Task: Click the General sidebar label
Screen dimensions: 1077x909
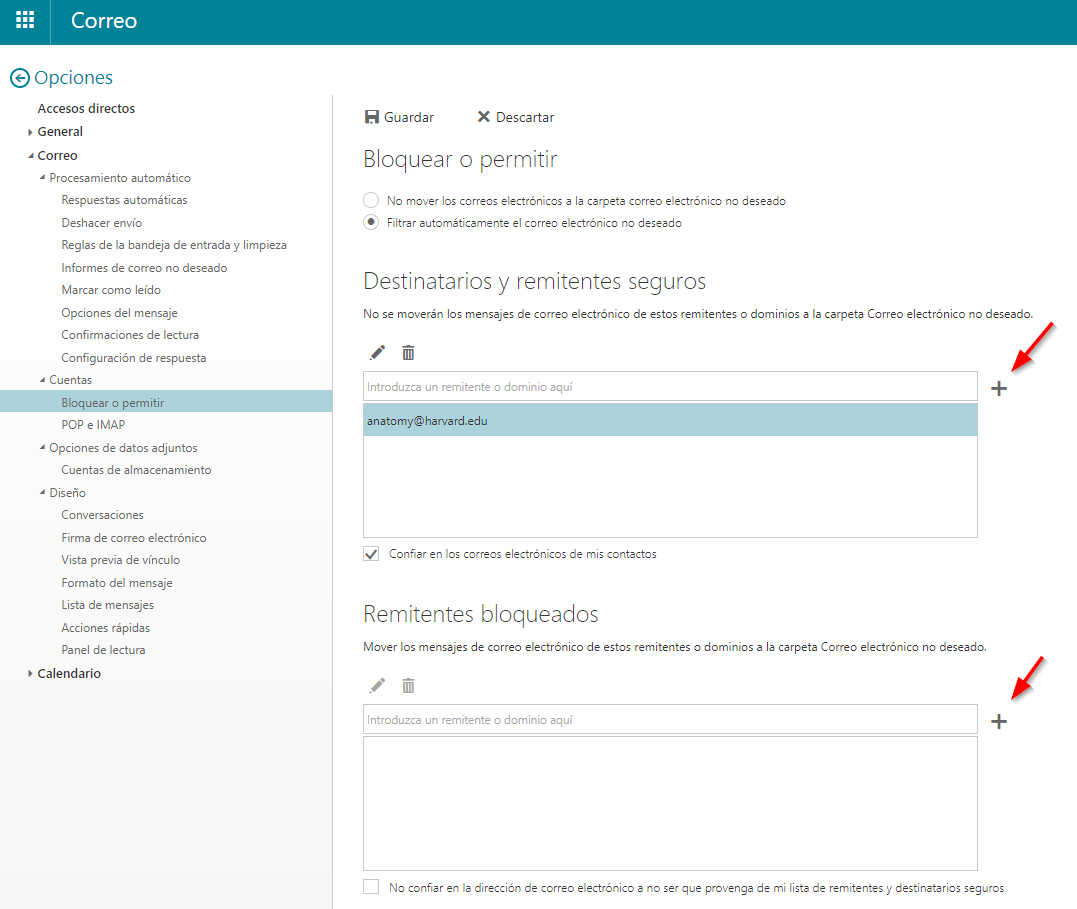Action: [60, 132]
